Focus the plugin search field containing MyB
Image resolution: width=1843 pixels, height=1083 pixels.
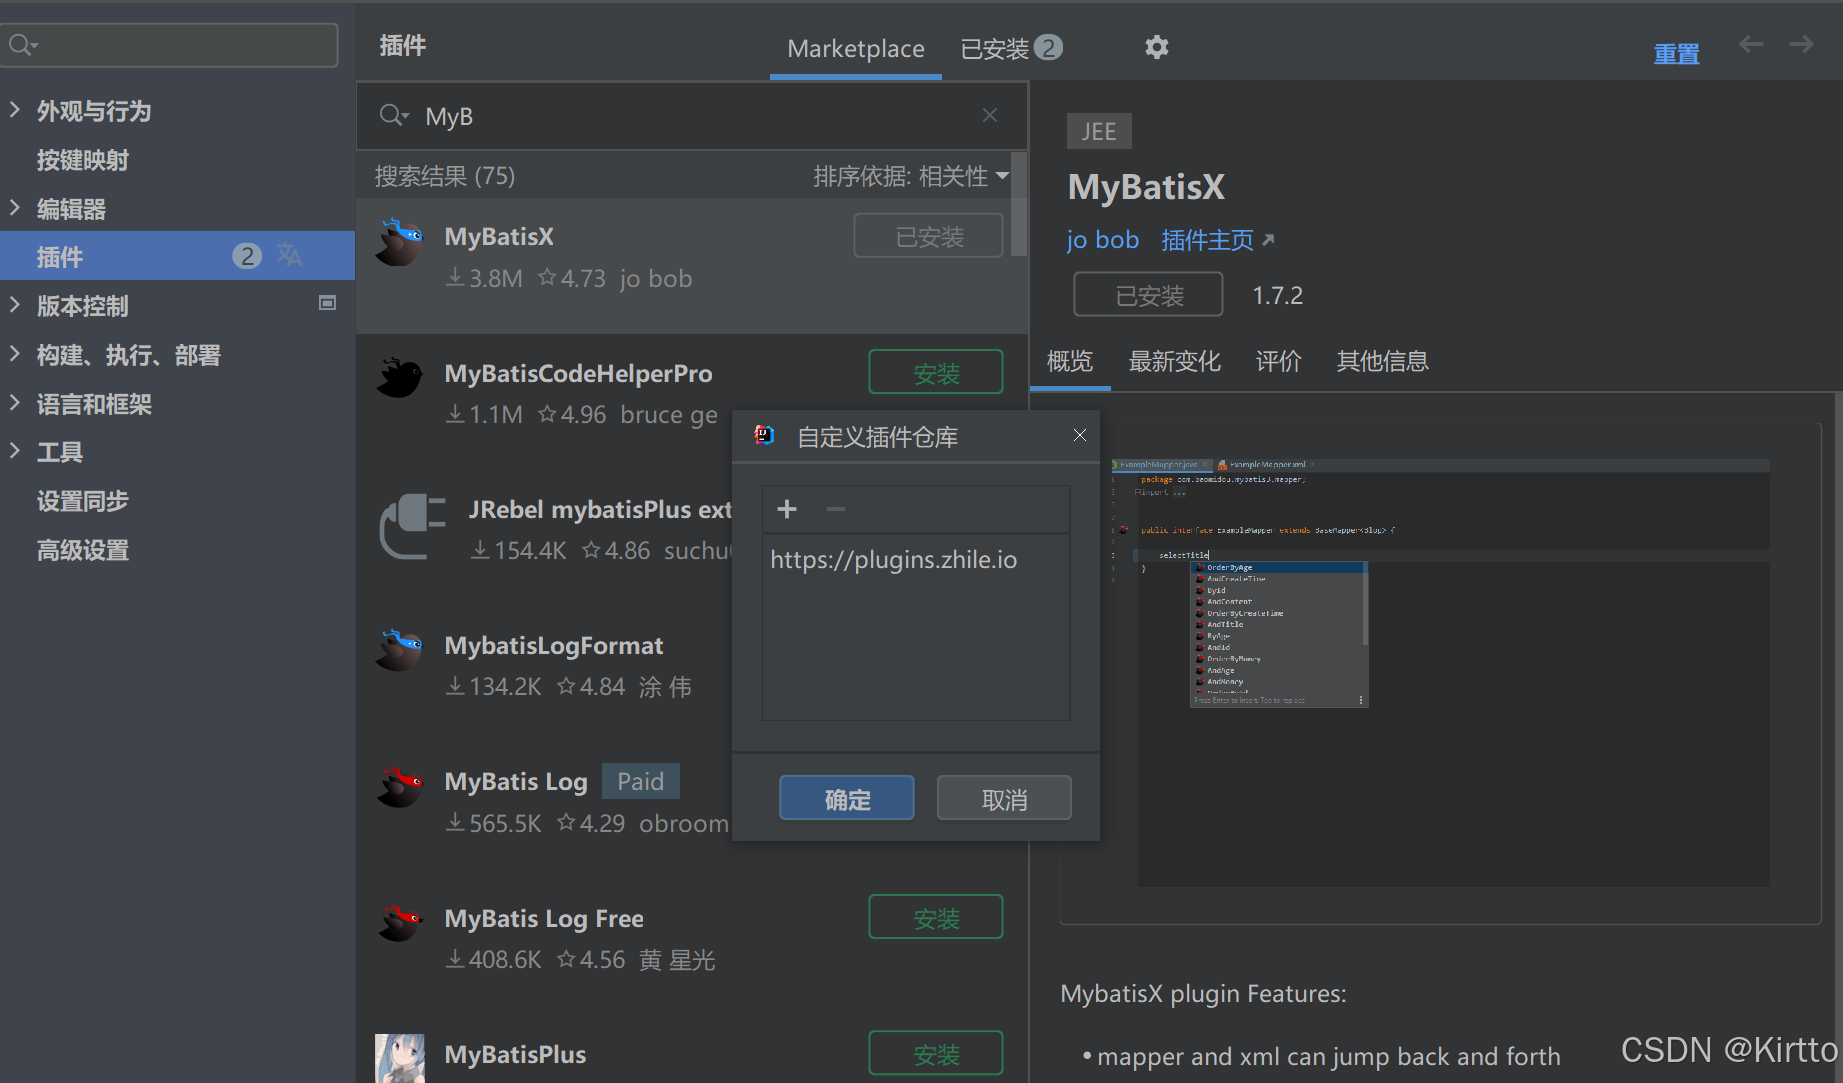pos(690,116)
